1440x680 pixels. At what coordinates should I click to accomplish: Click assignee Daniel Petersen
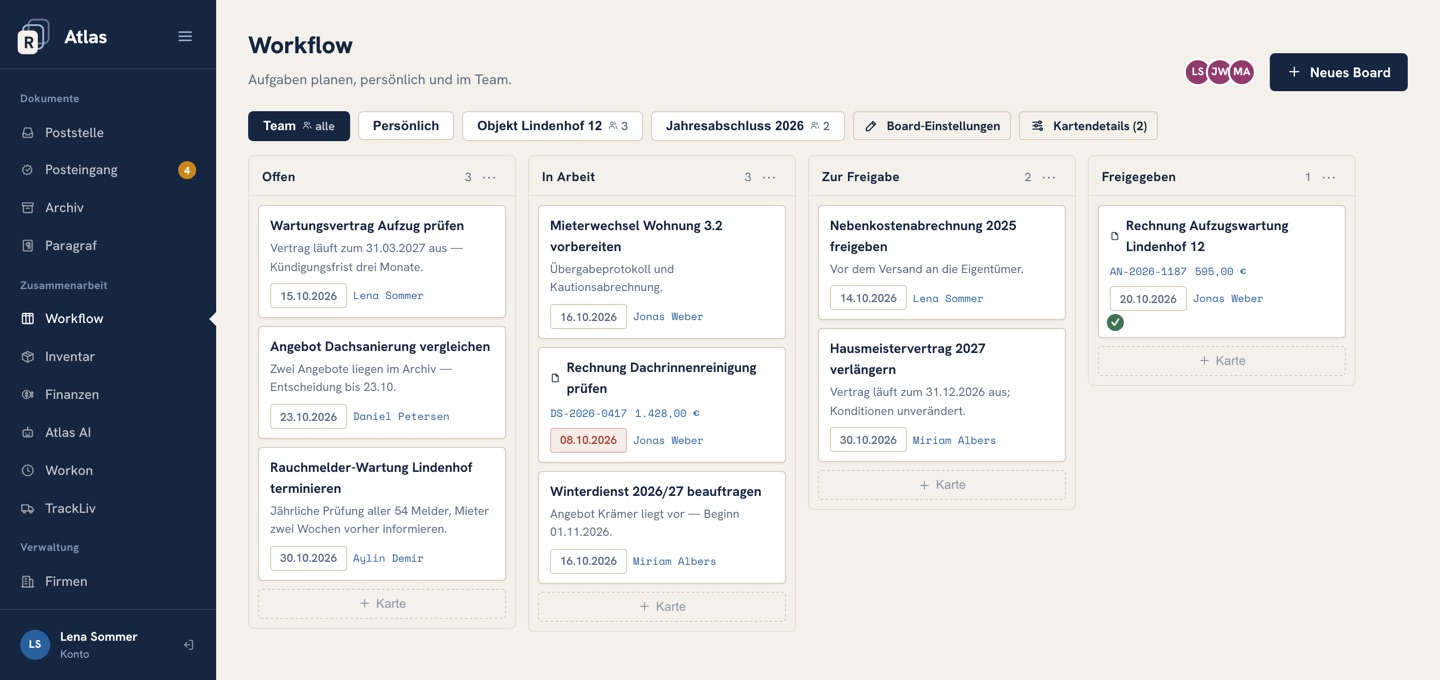401,416
